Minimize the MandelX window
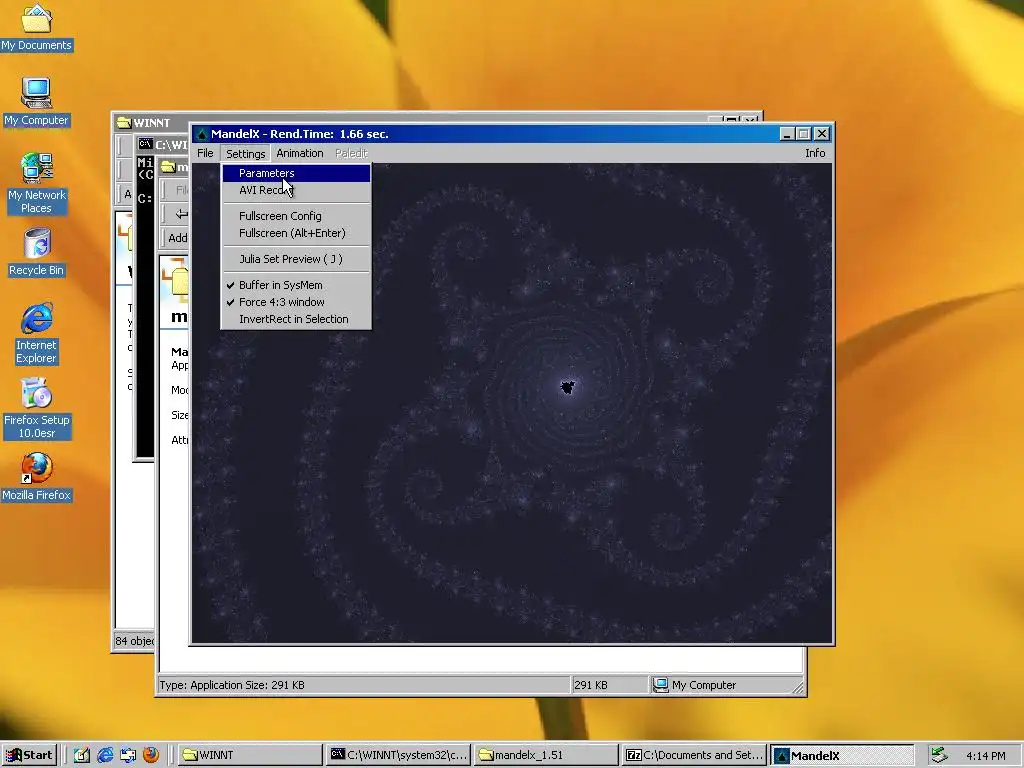Image resolution: width=1024 pixels, height=768 pixels. pos(787,134)
